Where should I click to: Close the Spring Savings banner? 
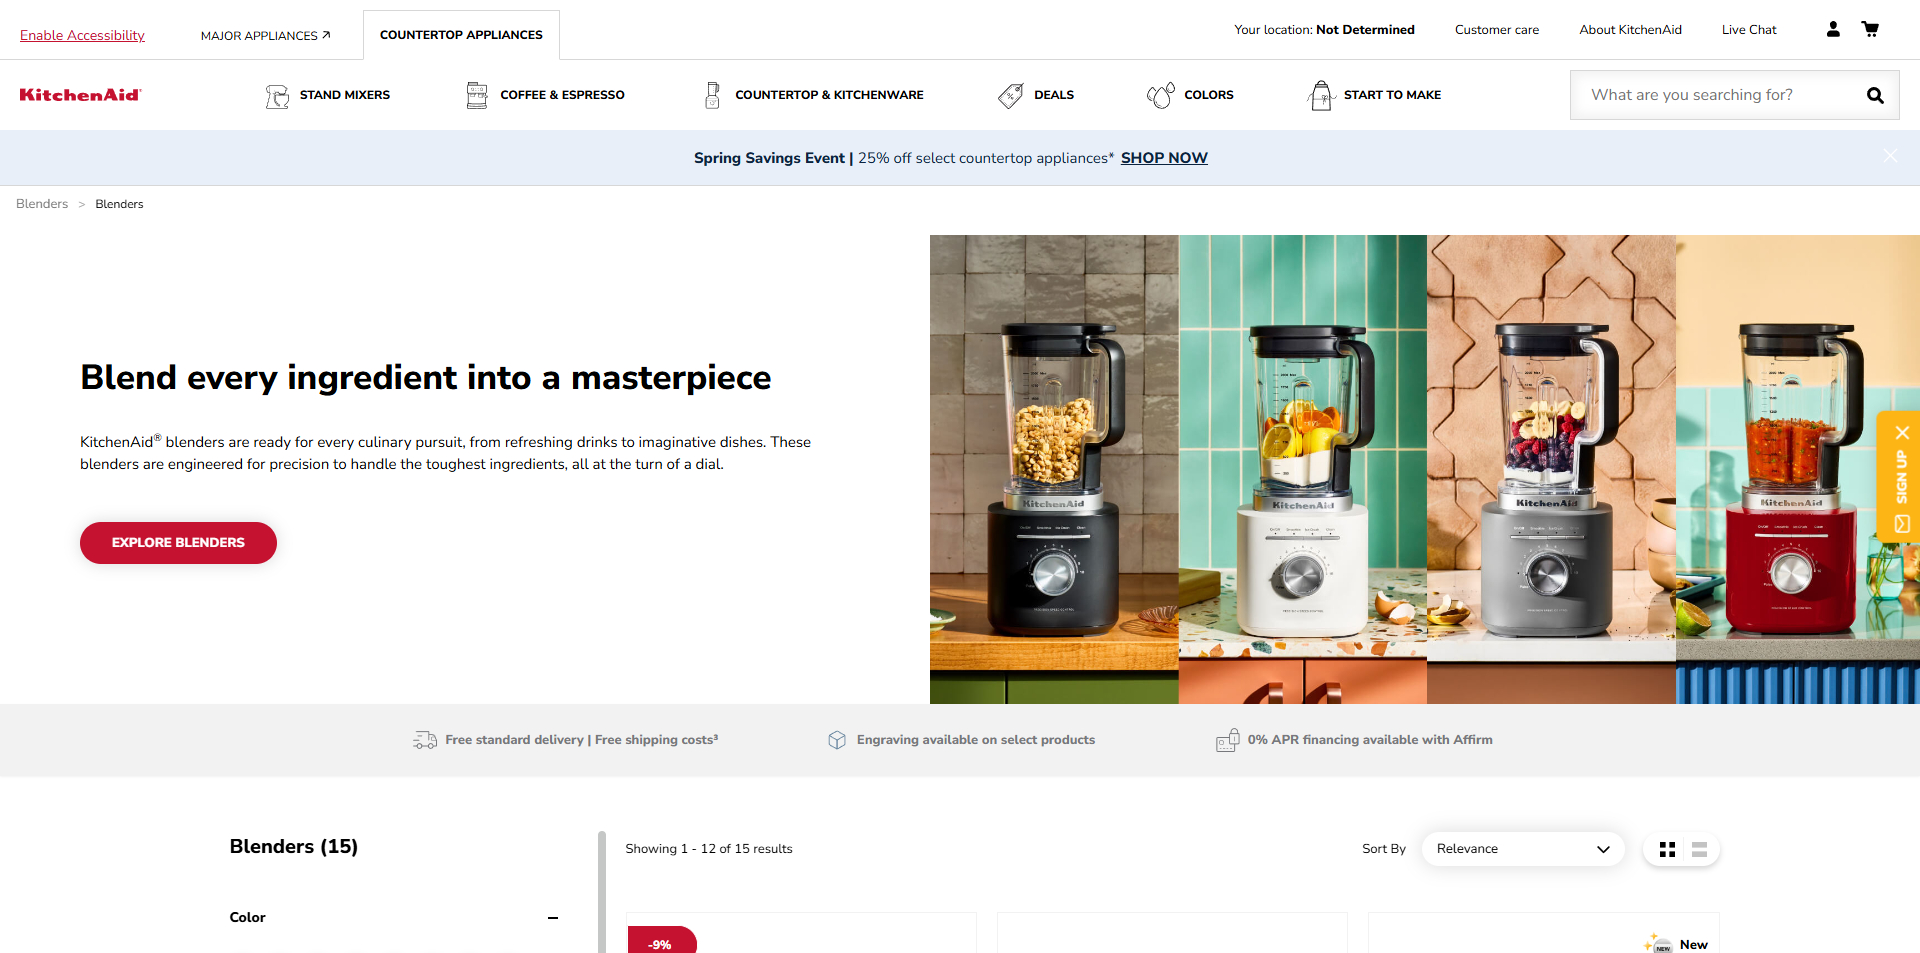[x=1890, y=156]
